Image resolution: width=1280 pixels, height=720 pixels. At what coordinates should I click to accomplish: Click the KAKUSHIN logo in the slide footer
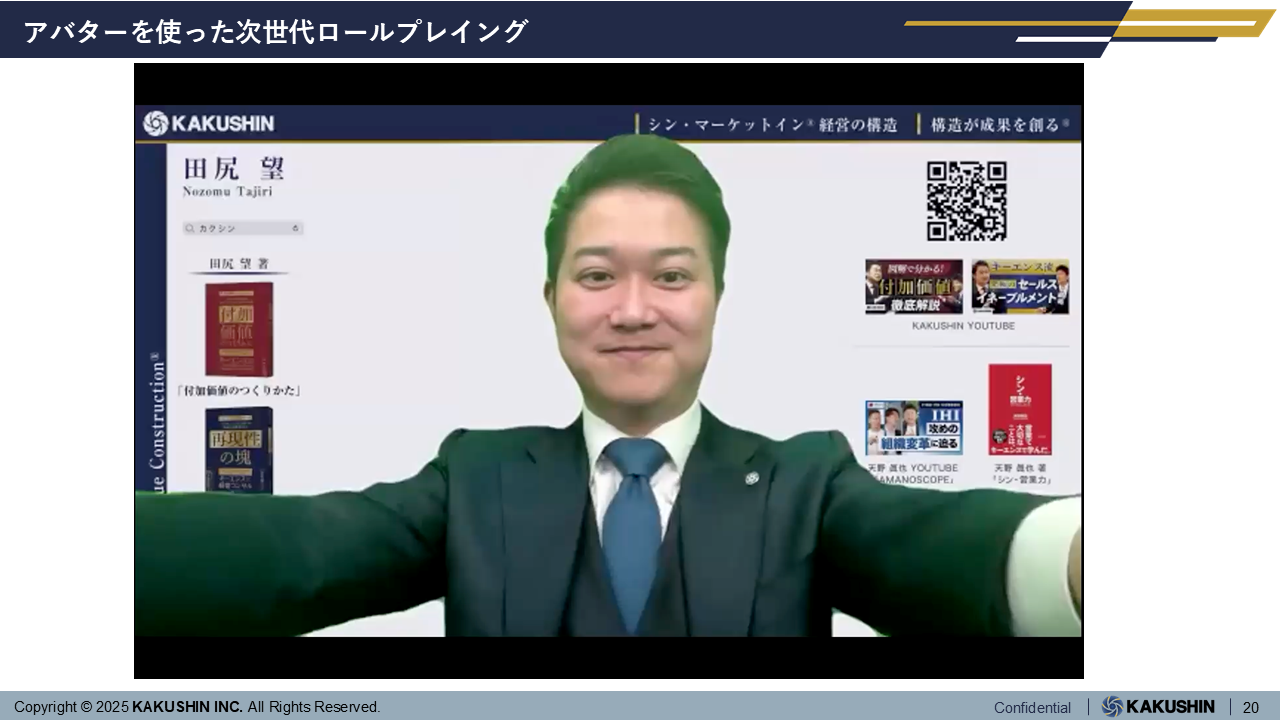tap(1158, 706)
